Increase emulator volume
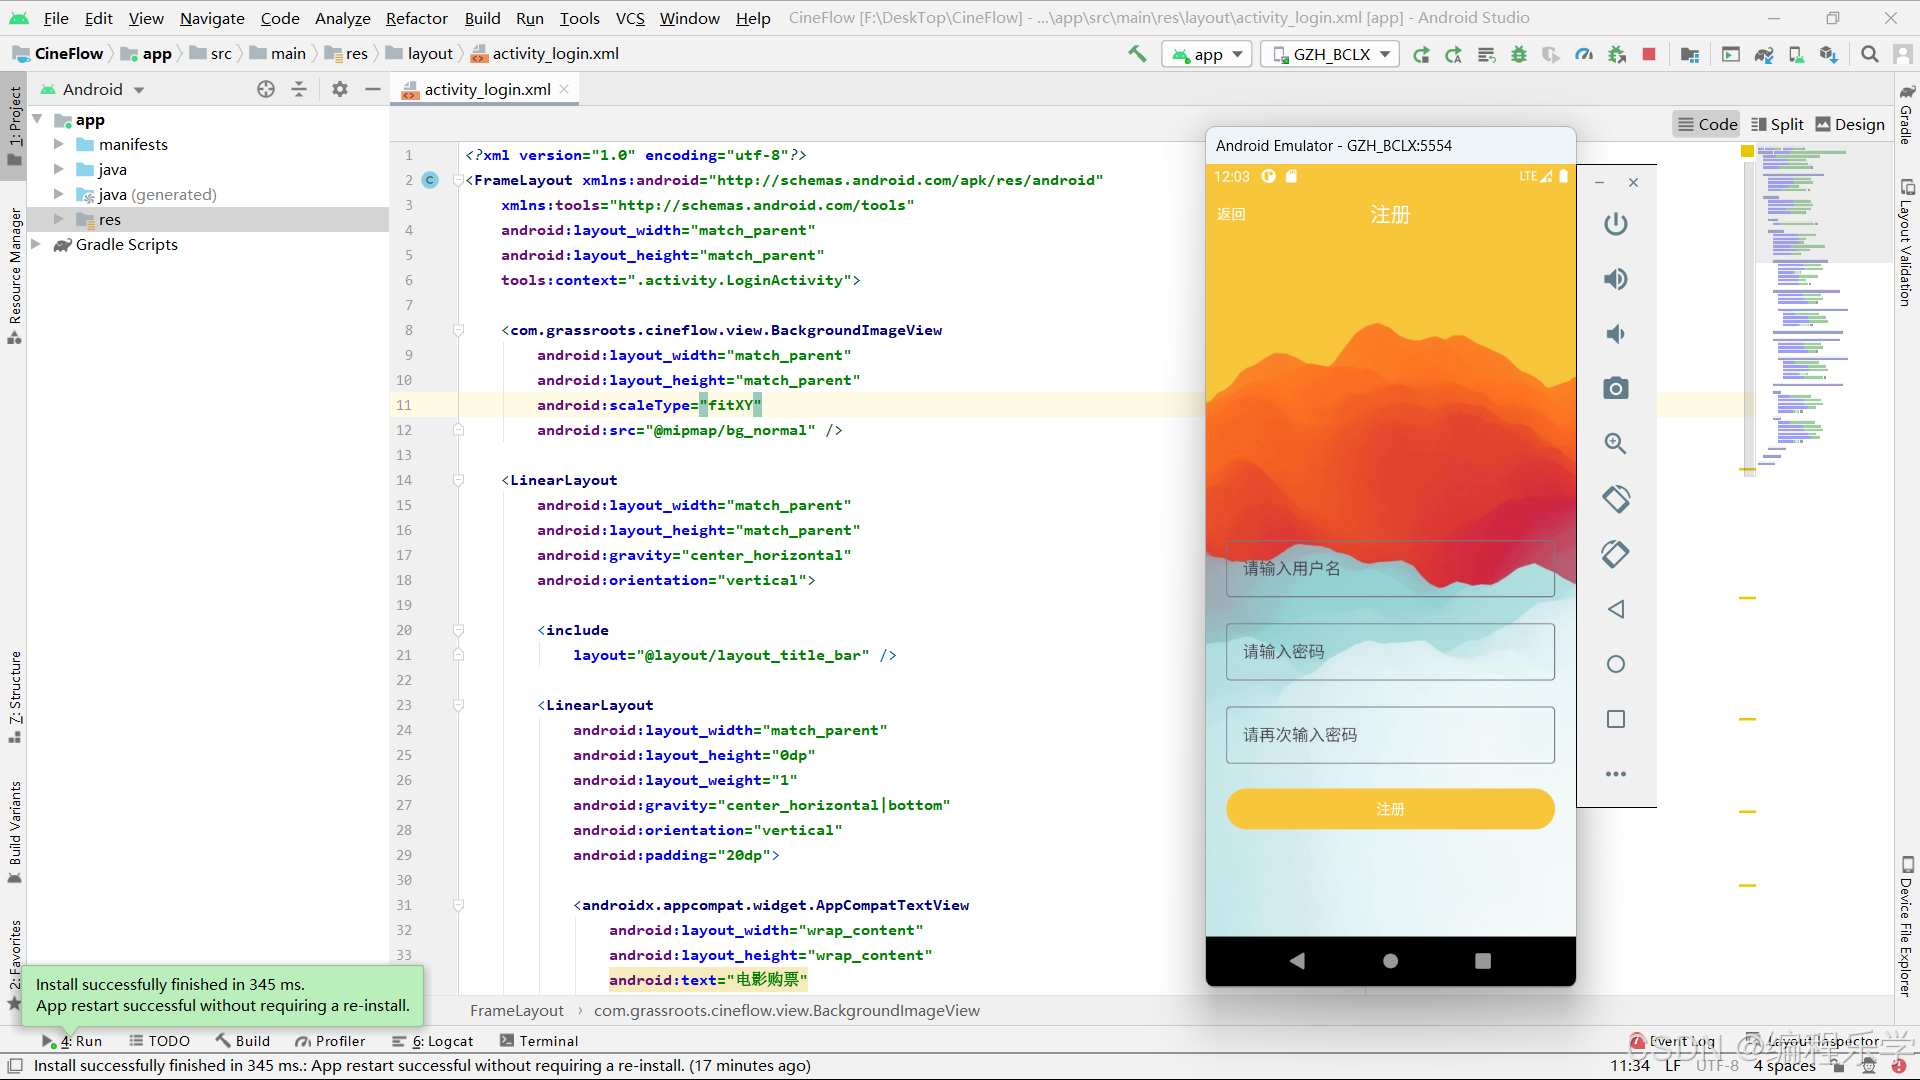This screenshot has width=1920, height=1080. [1616, 279]
